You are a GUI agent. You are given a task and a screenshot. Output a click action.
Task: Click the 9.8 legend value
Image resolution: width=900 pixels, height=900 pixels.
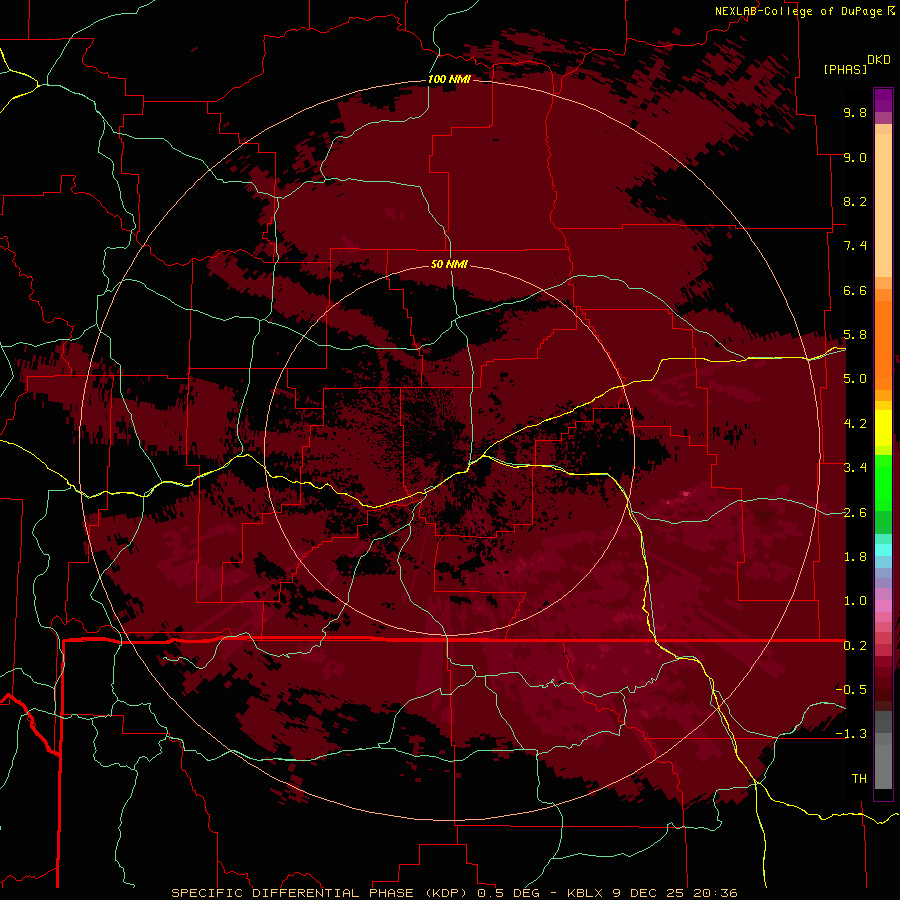click(855, 112)
